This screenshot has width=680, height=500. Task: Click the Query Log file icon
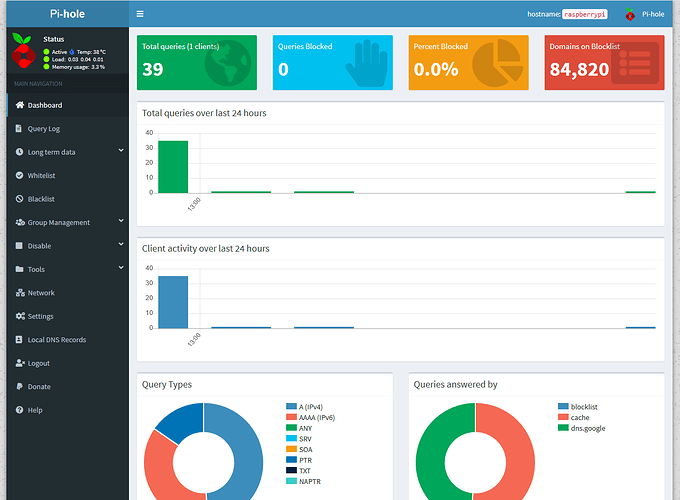point(19,128)
